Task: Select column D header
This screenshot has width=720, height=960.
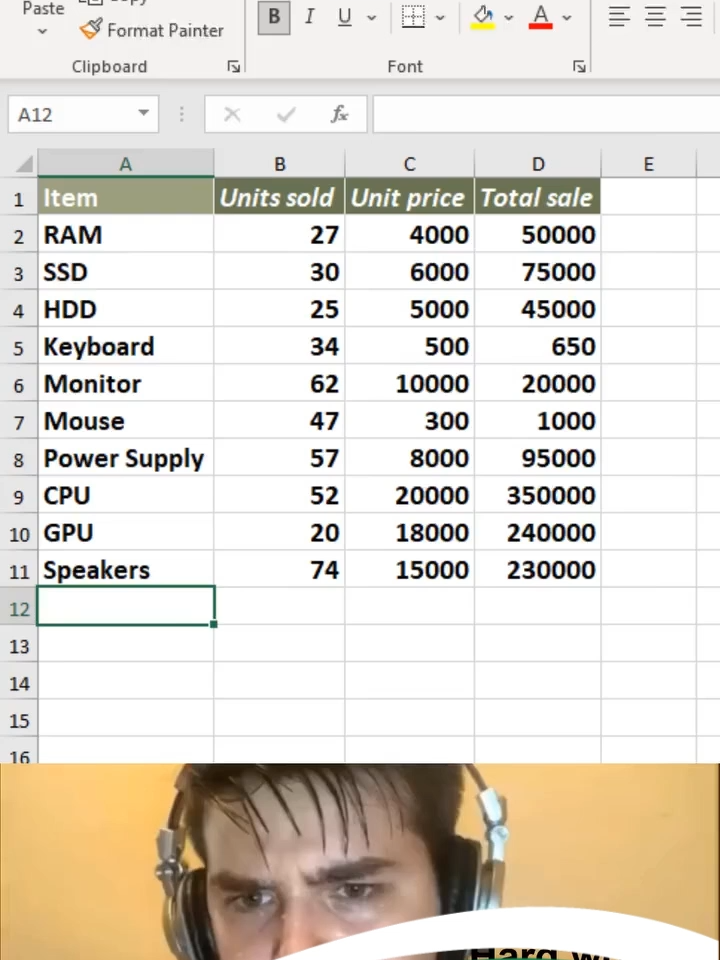Action: click(x=538, y=164)
